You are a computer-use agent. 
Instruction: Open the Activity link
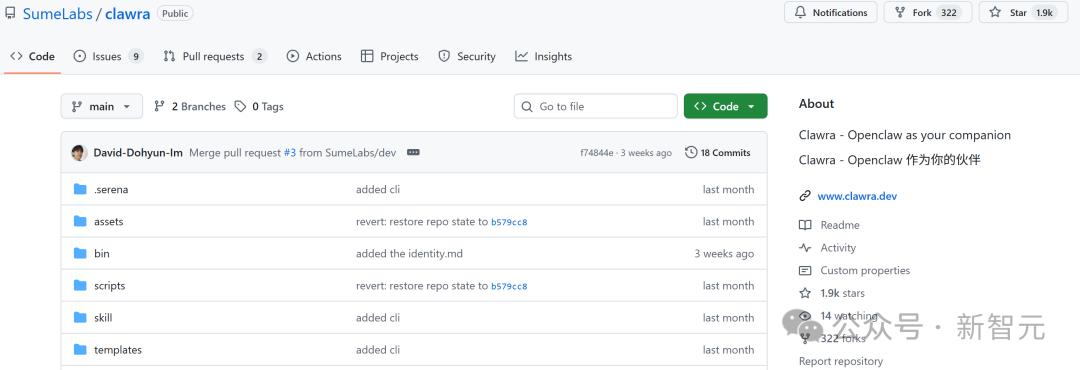[838, 248]
